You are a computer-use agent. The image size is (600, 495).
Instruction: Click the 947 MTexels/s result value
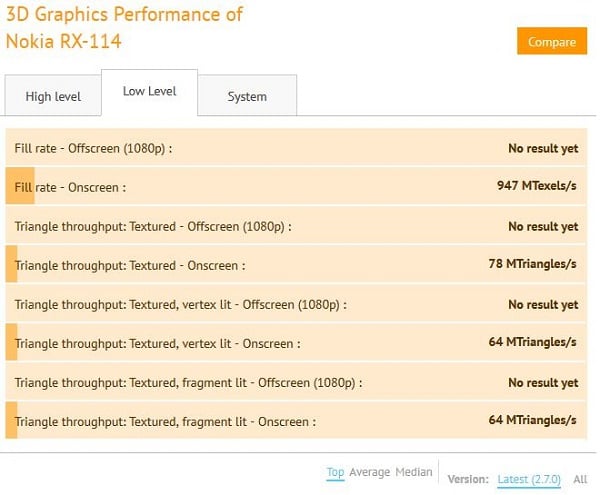pos(536,186)
